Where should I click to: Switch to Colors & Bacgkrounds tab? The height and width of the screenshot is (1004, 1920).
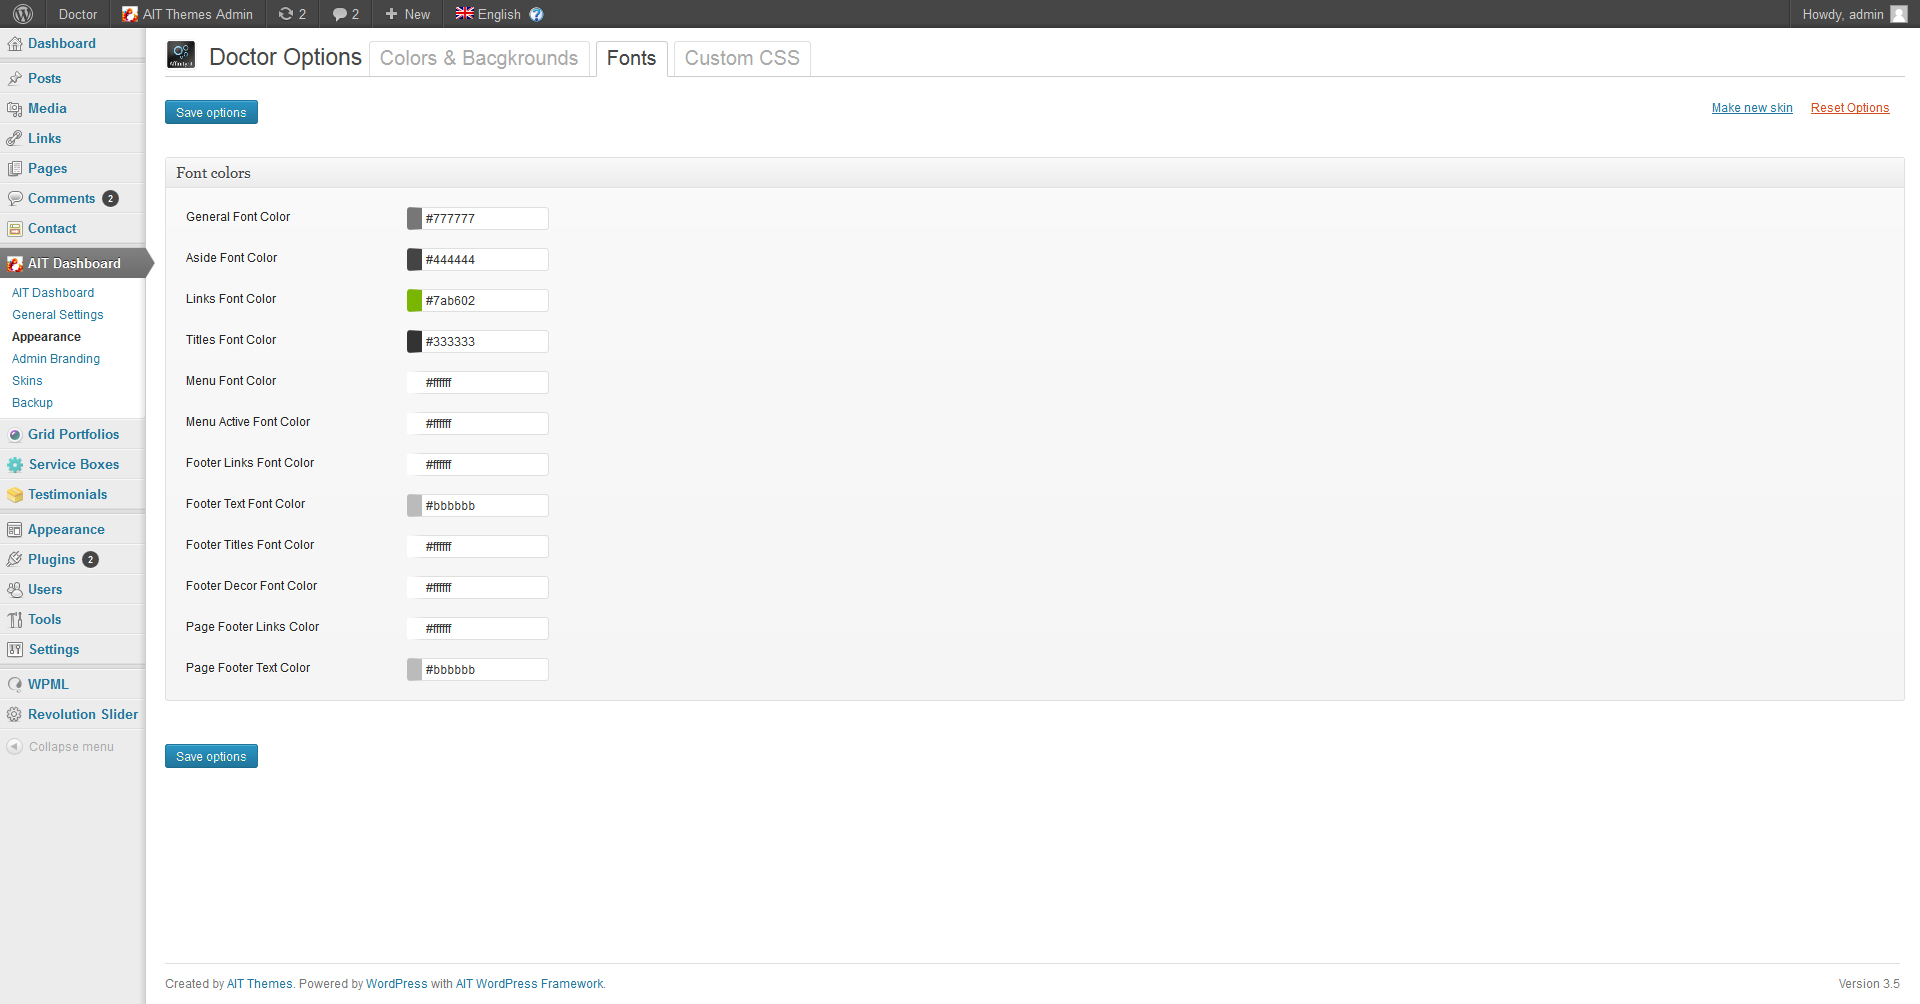[x=479, y=58]
